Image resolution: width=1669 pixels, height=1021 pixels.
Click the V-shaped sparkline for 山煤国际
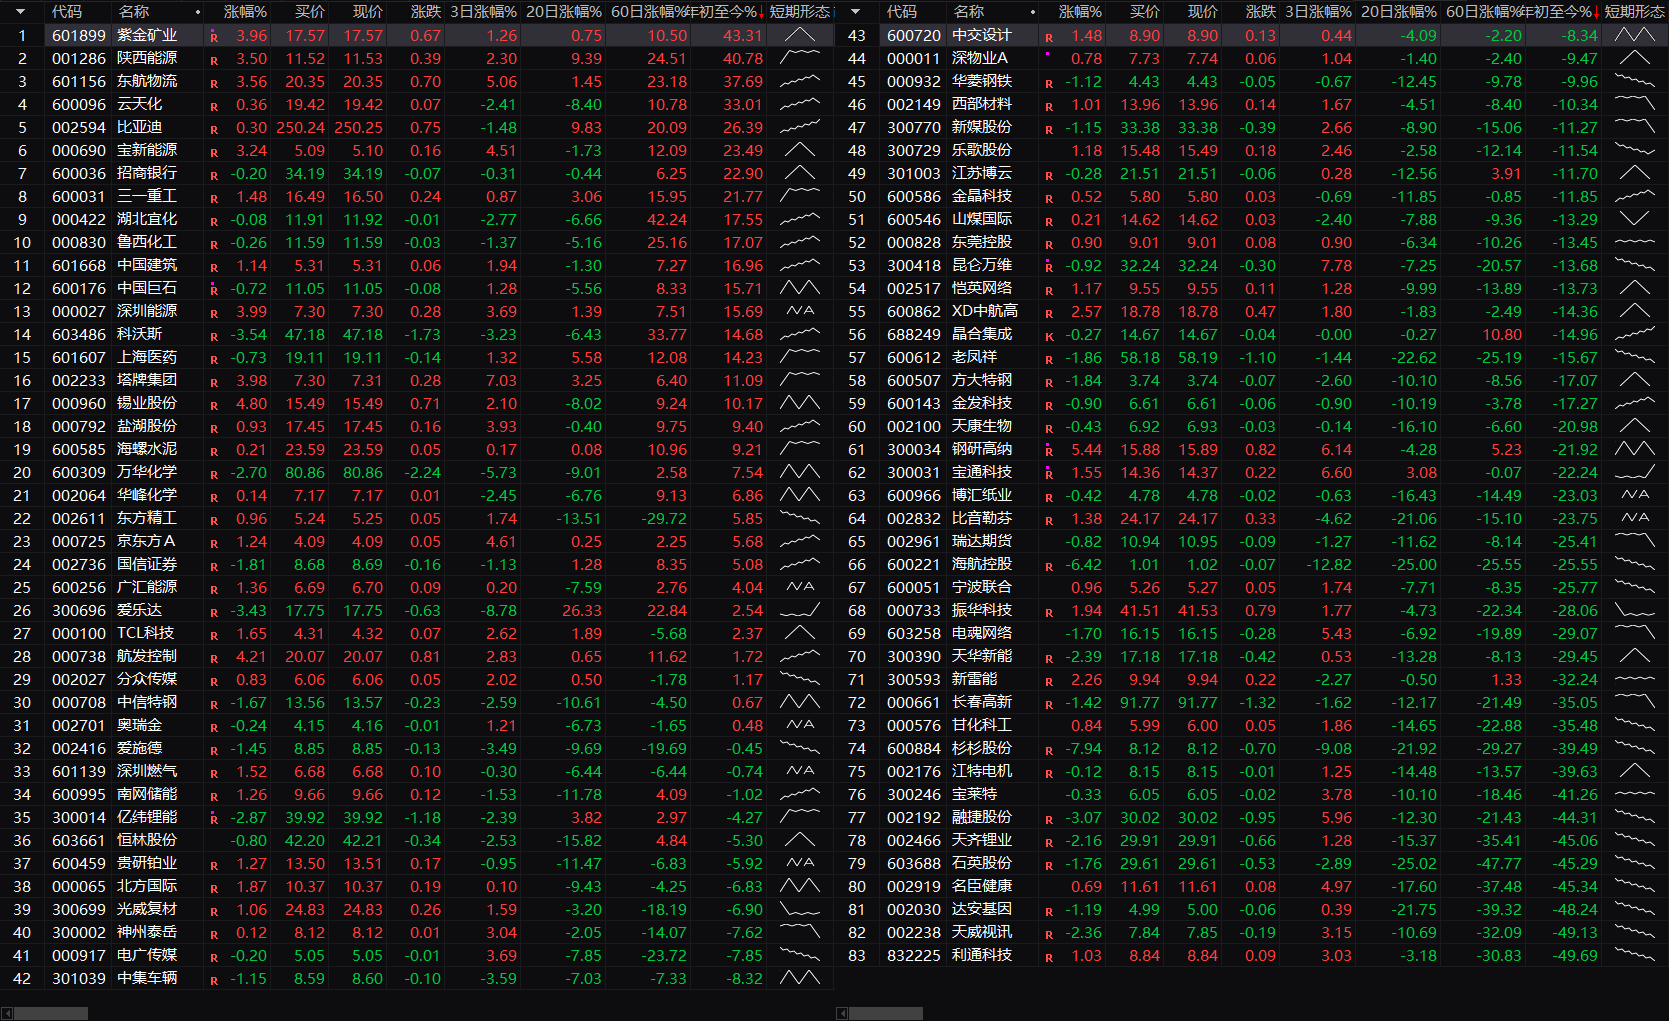[x=1634, y=219]
